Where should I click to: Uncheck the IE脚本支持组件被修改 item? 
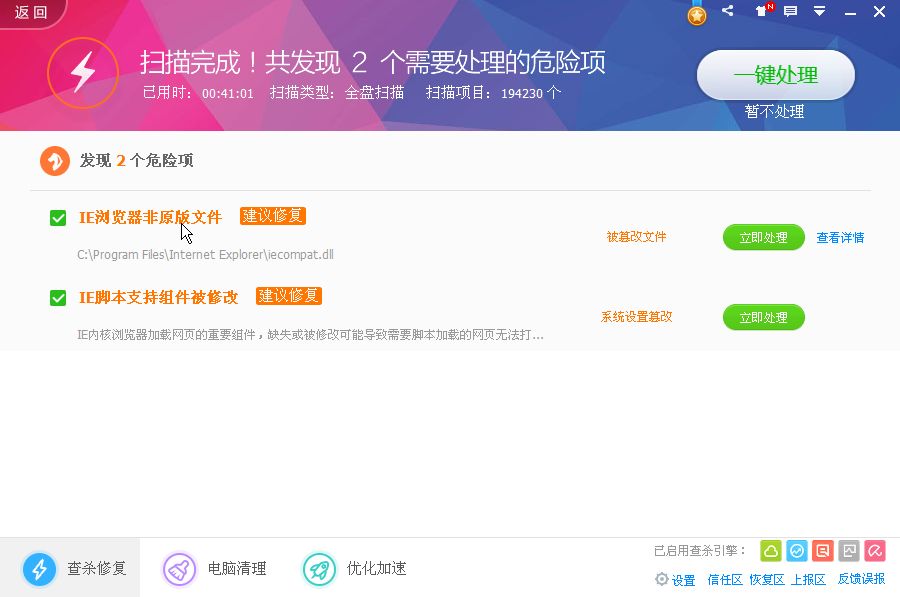[57, 297]
